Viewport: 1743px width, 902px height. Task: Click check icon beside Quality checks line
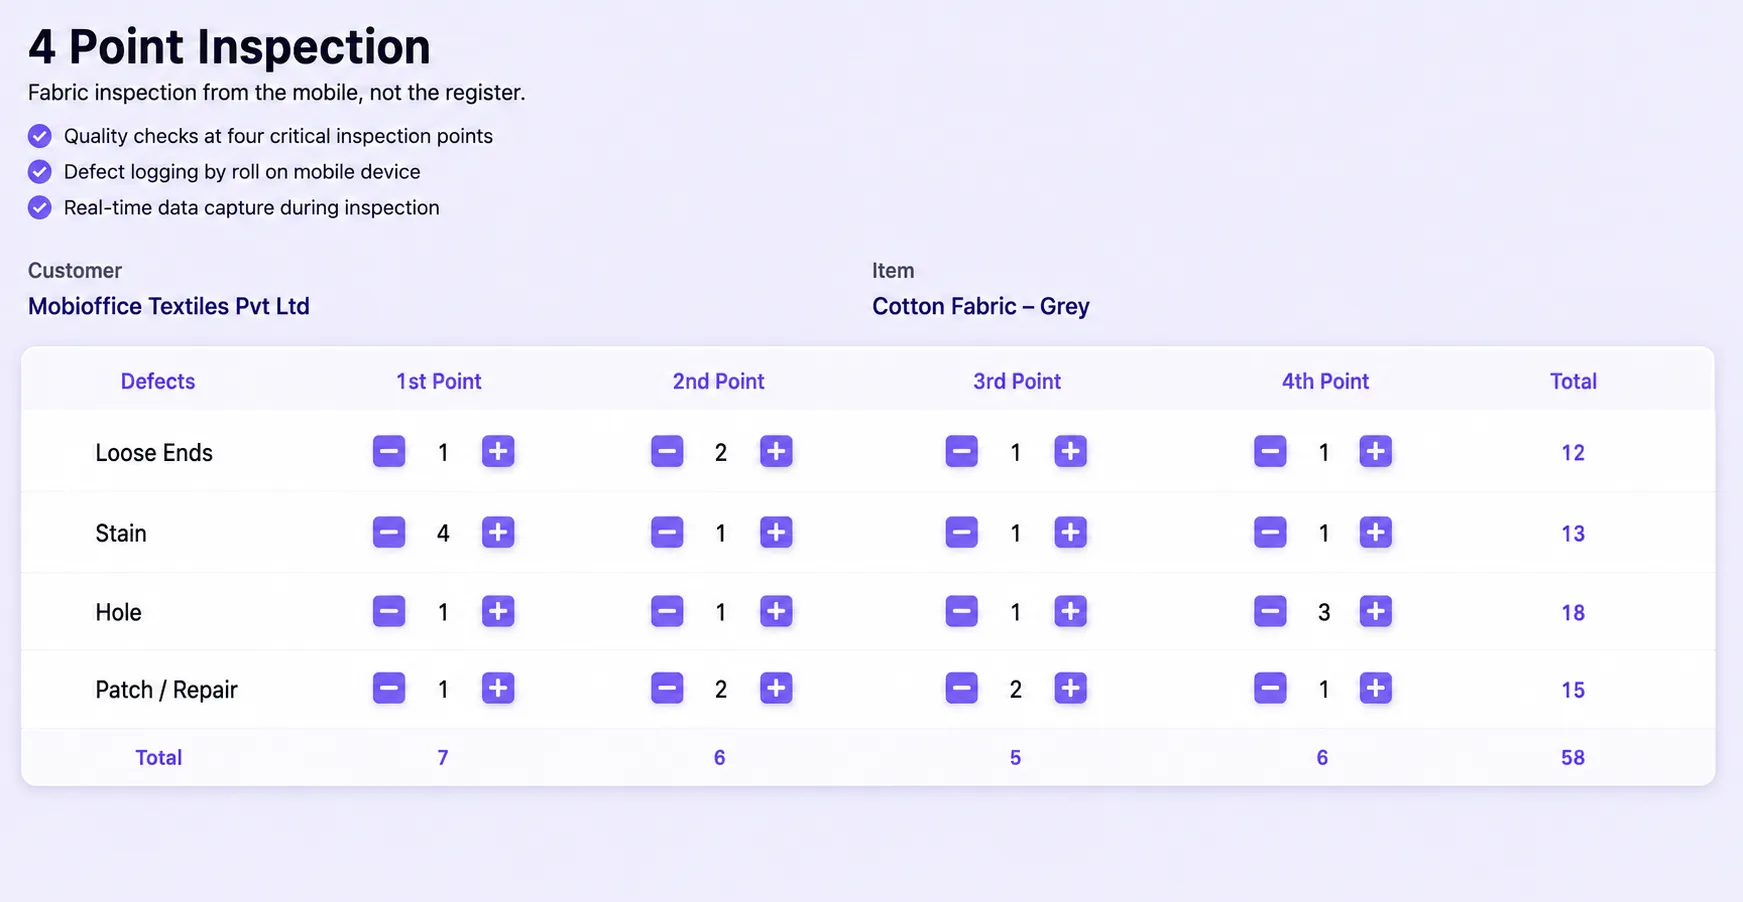pos(40,136)
